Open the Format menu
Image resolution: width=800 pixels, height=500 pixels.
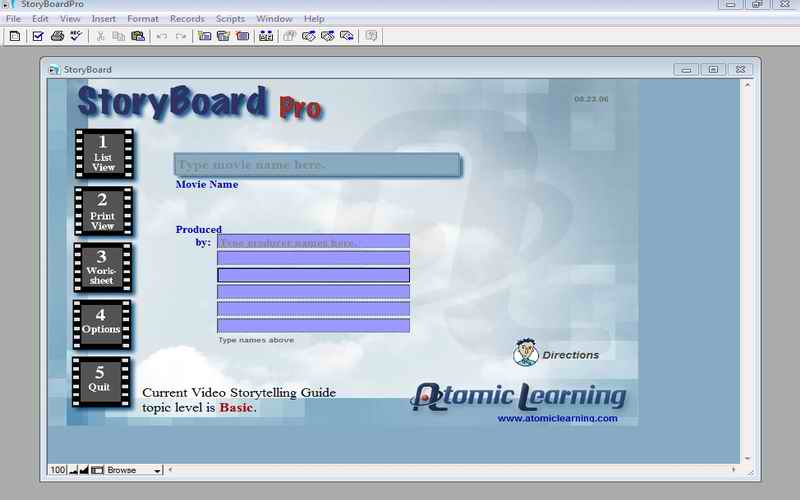143,19
